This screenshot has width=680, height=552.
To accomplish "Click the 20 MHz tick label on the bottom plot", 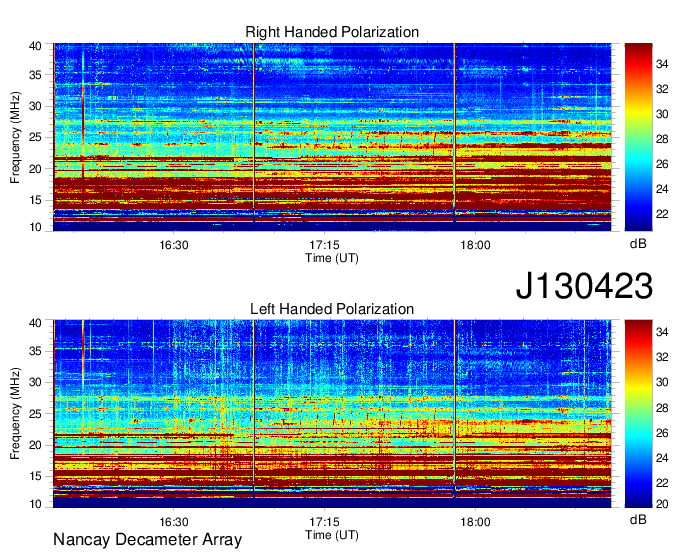I will click(35, 445).
